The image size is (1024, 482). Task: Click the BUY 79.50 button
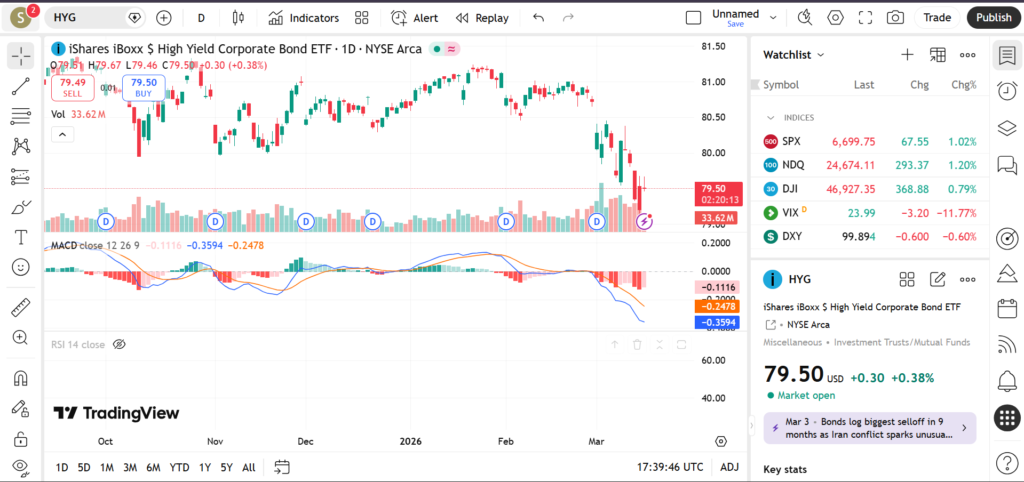(143, 88)
